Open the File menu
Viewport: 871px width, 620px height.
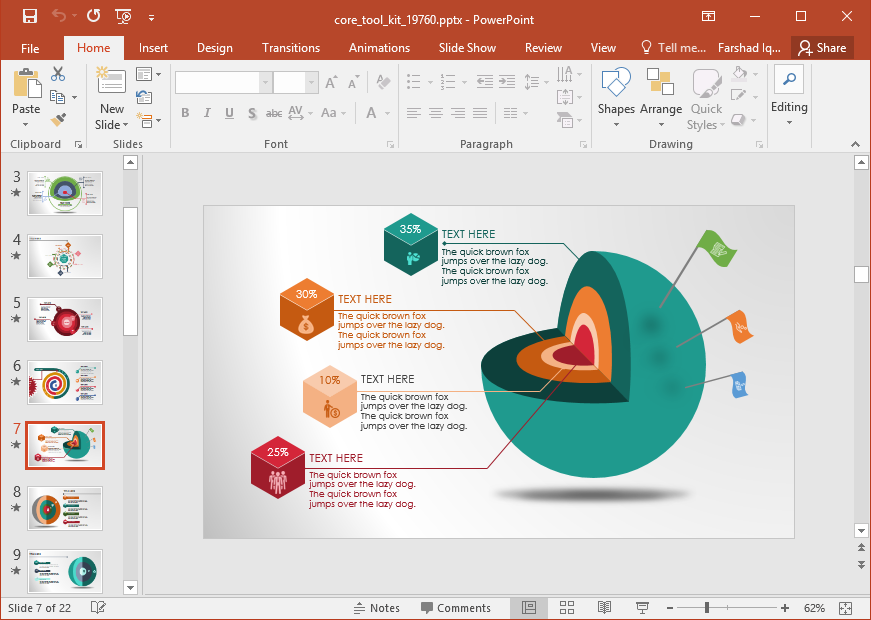coord(30,48)
